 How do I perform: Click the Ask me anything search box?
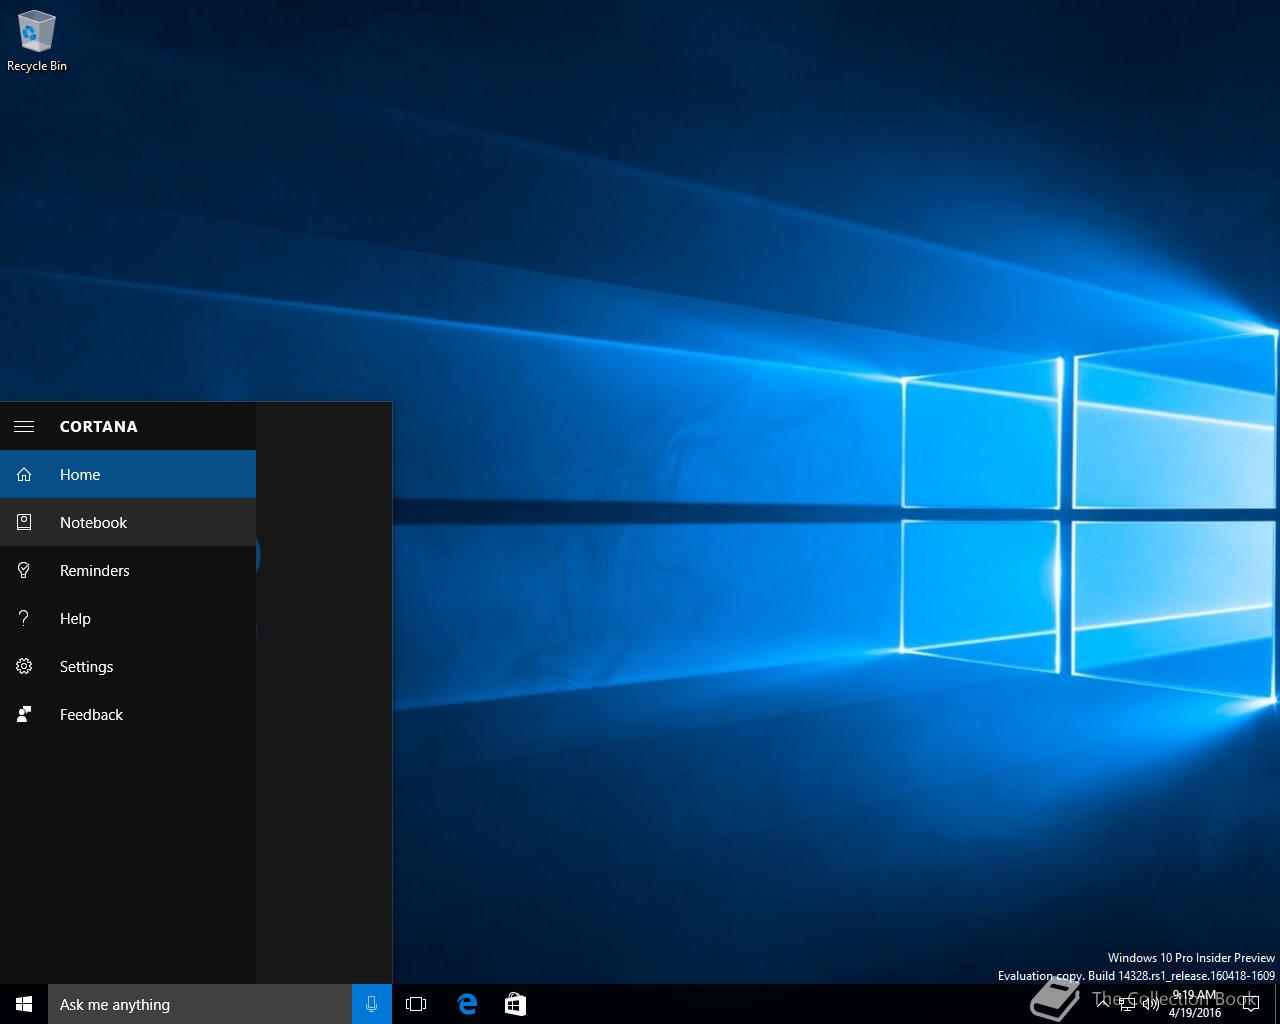pyautogui.click(x=200, y=1004)
